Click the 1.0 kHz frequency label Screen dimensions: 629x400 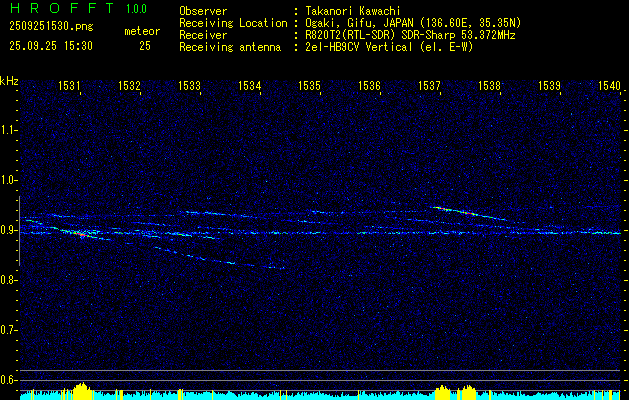click(x=8, y=180)
